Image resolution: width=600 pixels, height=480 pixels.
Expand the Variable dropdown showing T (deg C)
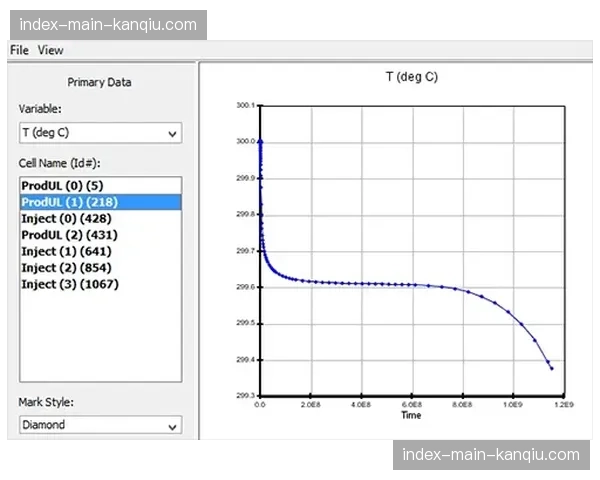(x=100, y=132)
